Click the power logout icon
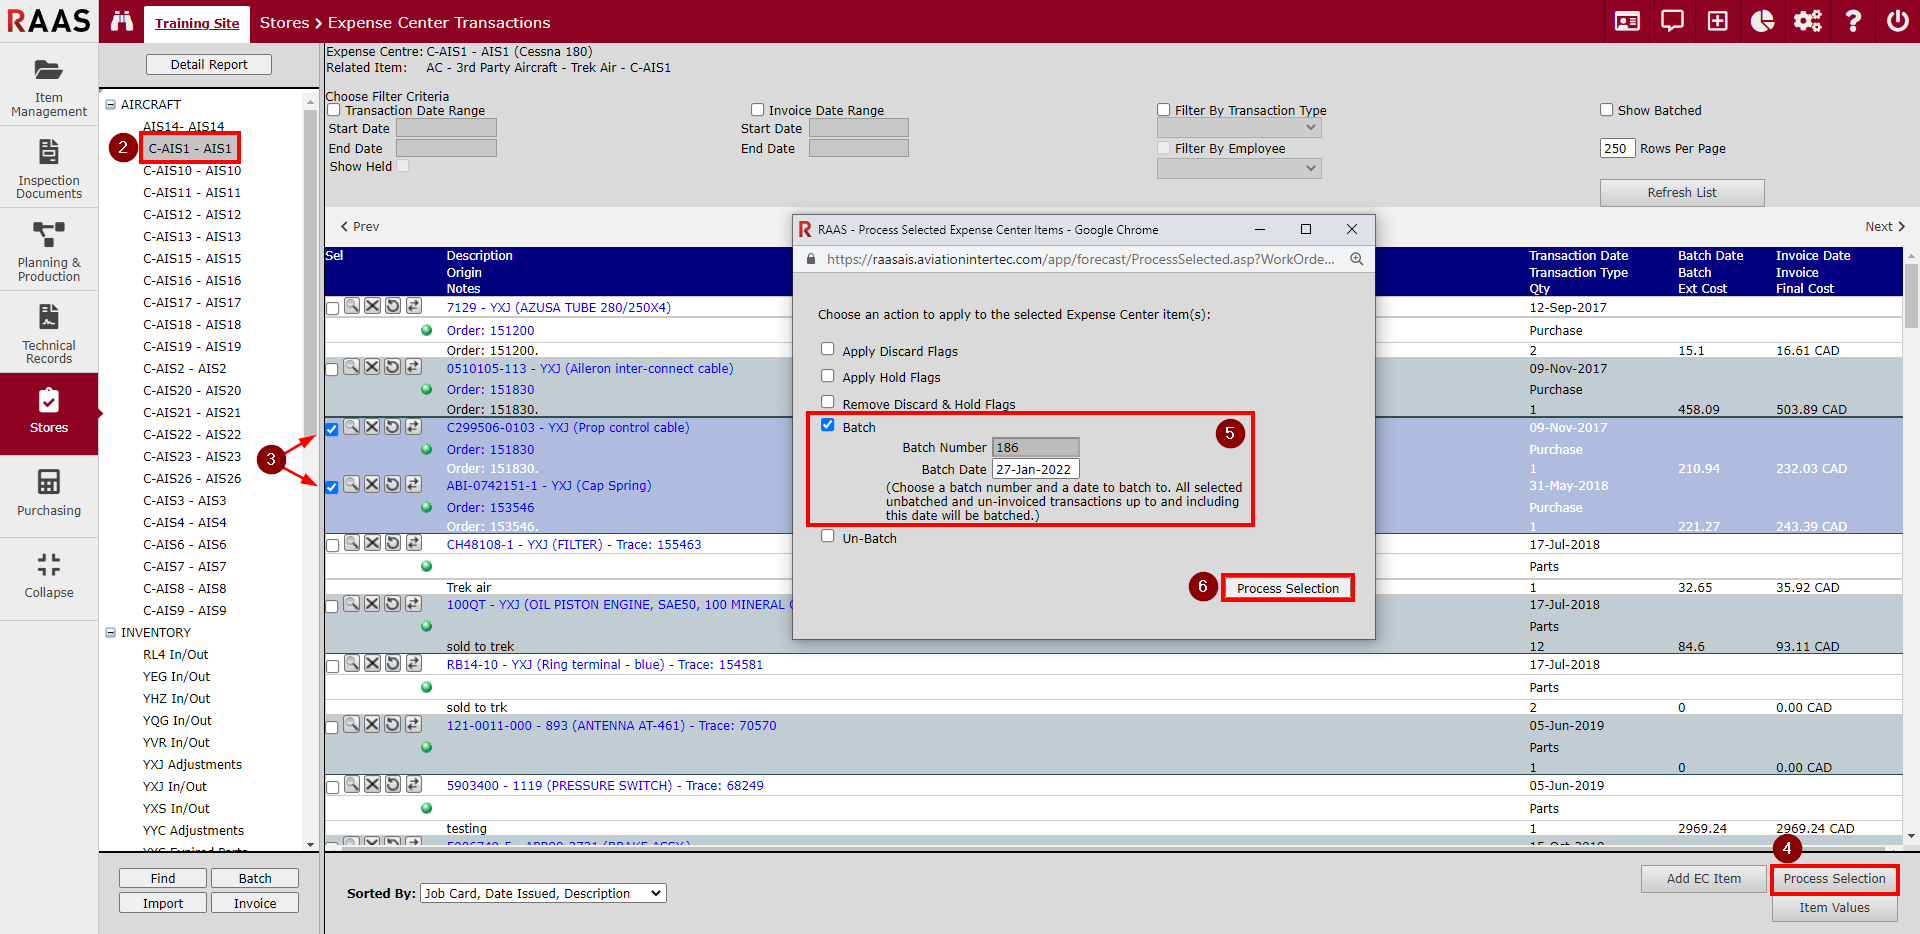This screenshot has height=934, width=1920. (1897, 21)
